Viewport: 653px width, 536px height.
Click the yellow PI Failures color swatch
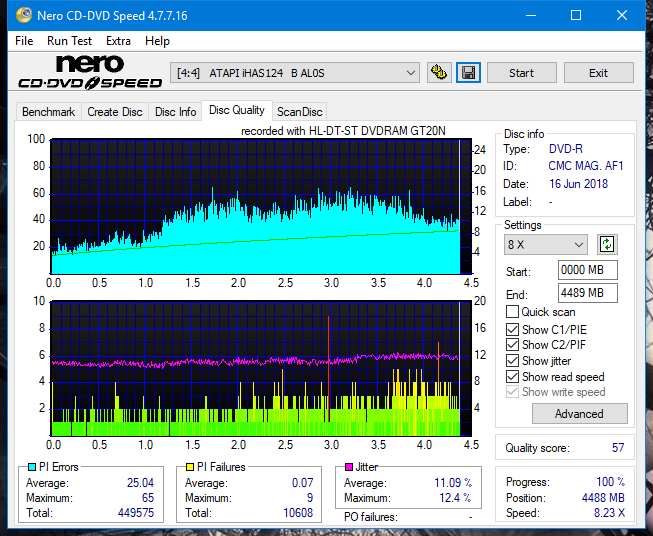pos(190,467)
